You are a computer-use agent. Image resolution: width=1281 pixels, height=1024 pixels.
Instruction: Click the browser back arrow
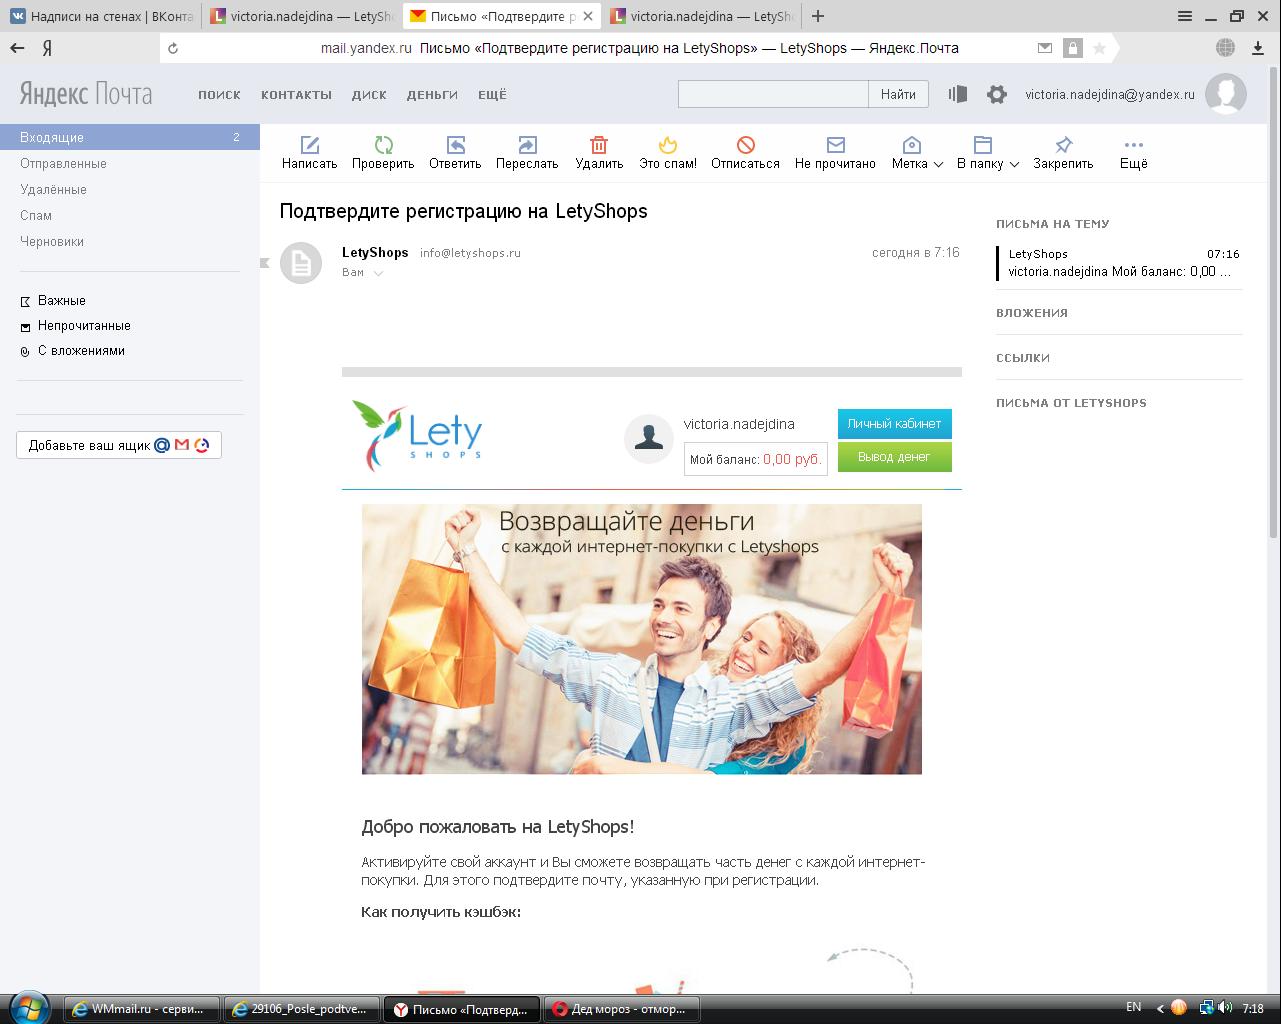click(17, 48)
